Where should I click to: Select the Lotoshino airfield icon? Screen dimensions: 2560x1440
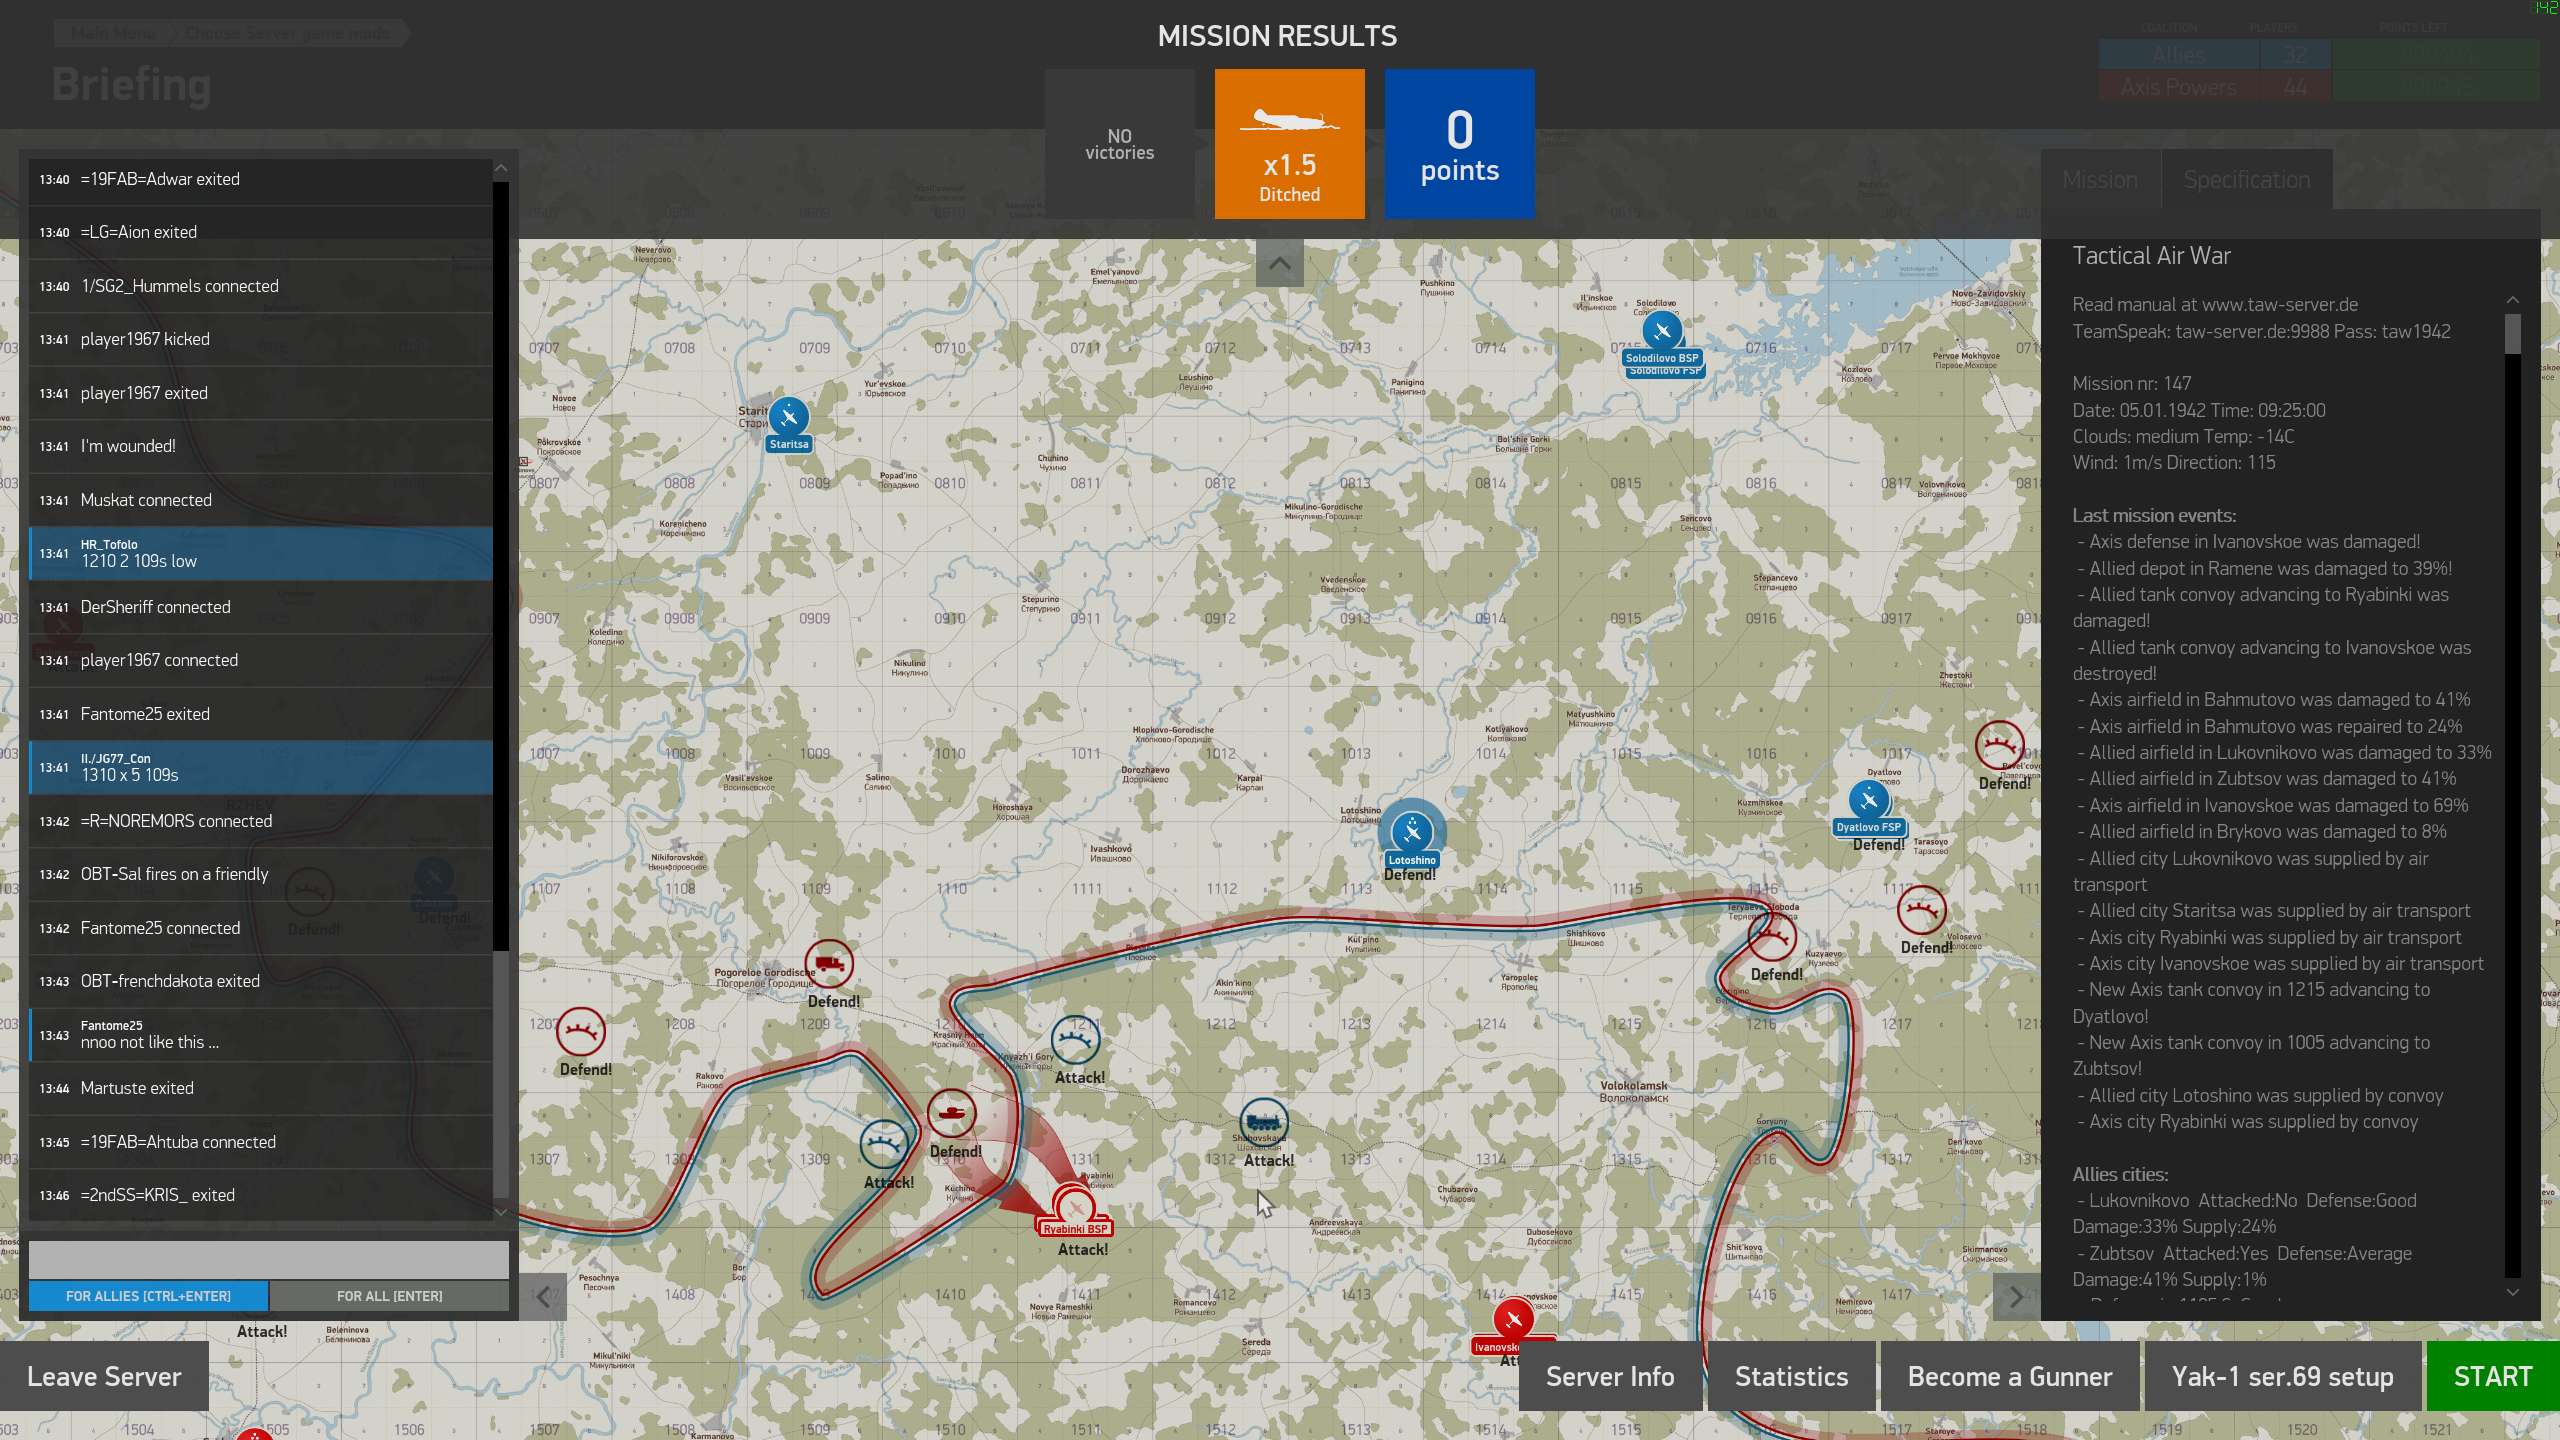(x=1412, y=831)
